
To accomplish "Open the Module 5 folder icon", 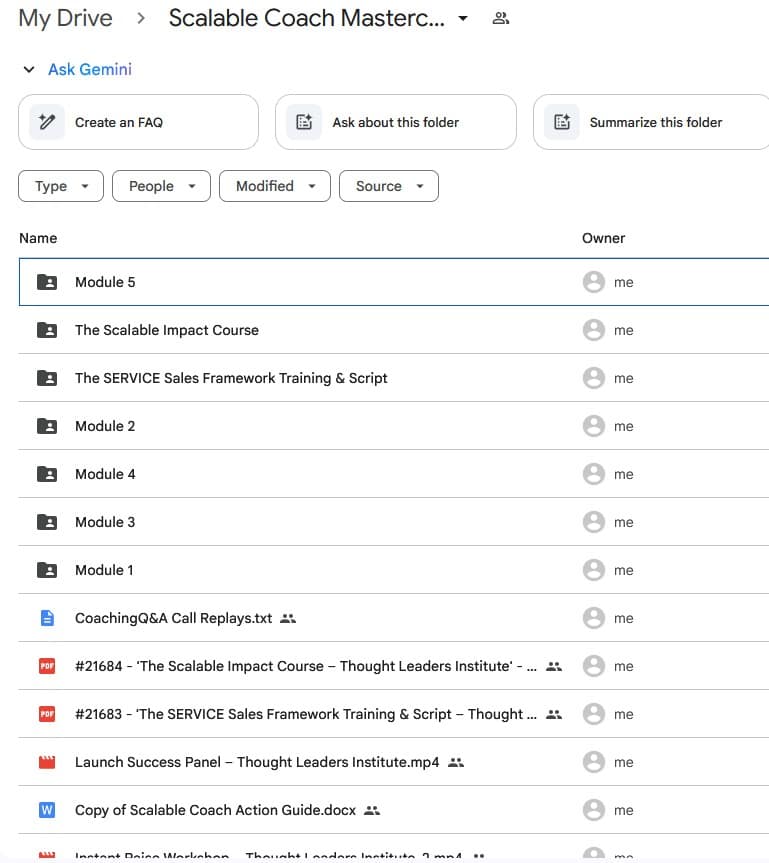I will tap(46, 282).
